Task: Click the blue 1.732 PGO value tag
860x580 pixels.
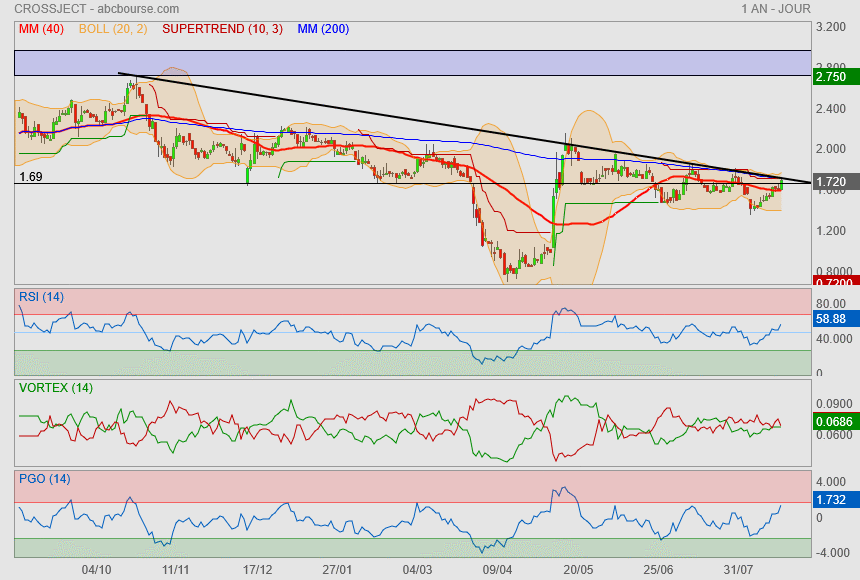Action: coord(836,500)
